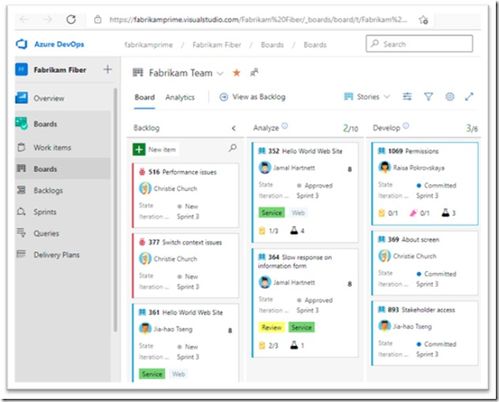
Task: Click the team members icon beside the star
Action: point(254,72)
